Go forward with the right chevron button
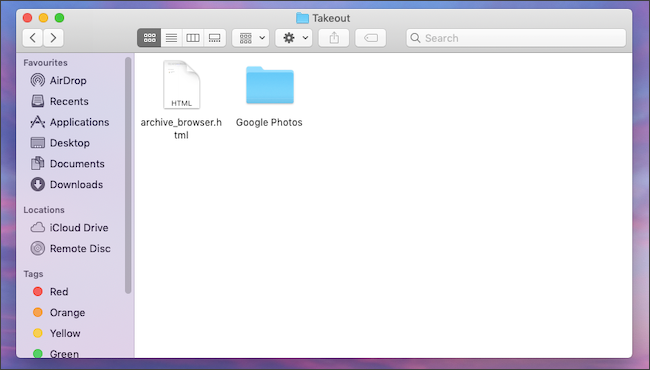This screenshot has width=650, height=370. click(53, 38)
